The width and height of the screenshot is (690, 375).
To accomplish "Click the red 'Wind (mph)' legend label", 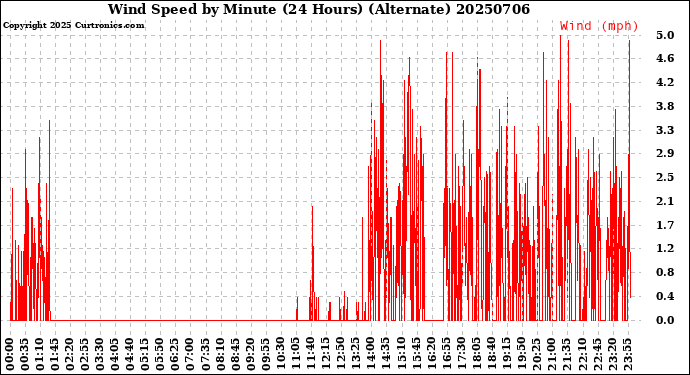I will tap(599, 26).
